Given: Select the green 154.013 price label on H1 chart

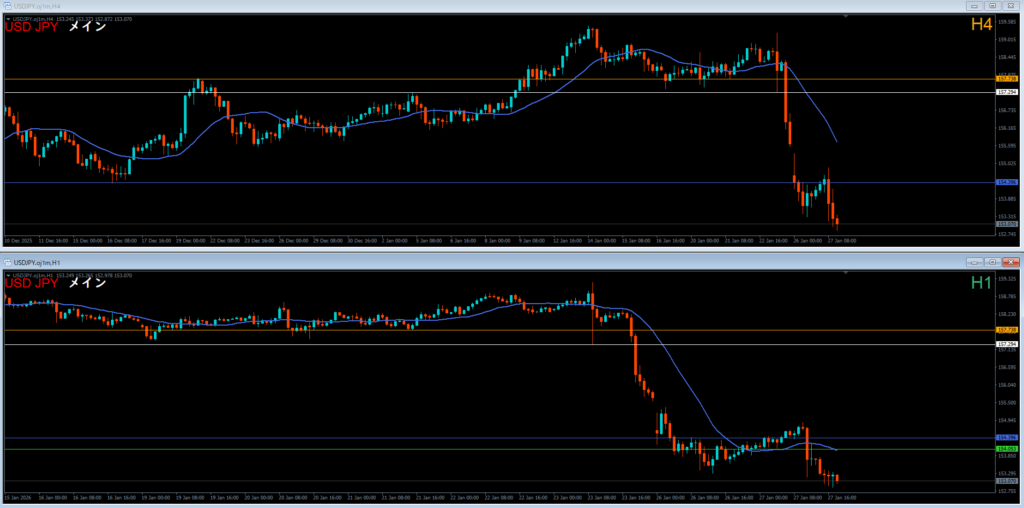Looking at the screenshot, I should coord(1006,449).
